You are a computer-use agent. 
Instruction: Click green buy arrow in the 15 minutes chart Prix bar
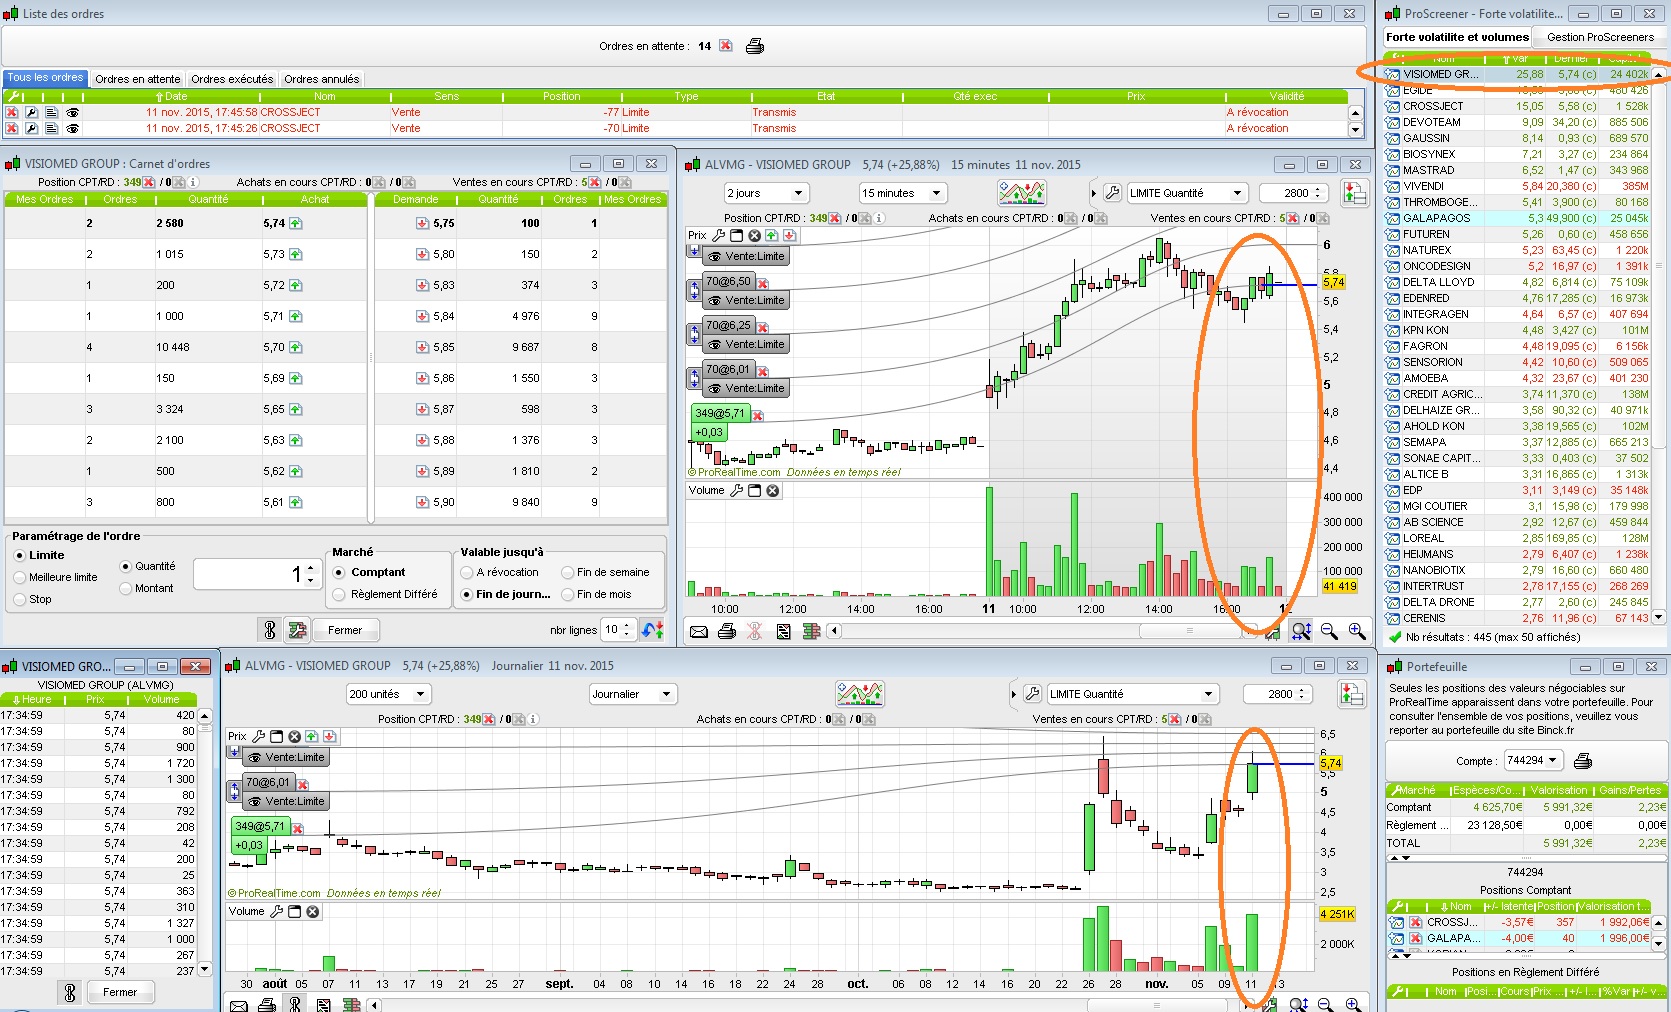point(772,236)
